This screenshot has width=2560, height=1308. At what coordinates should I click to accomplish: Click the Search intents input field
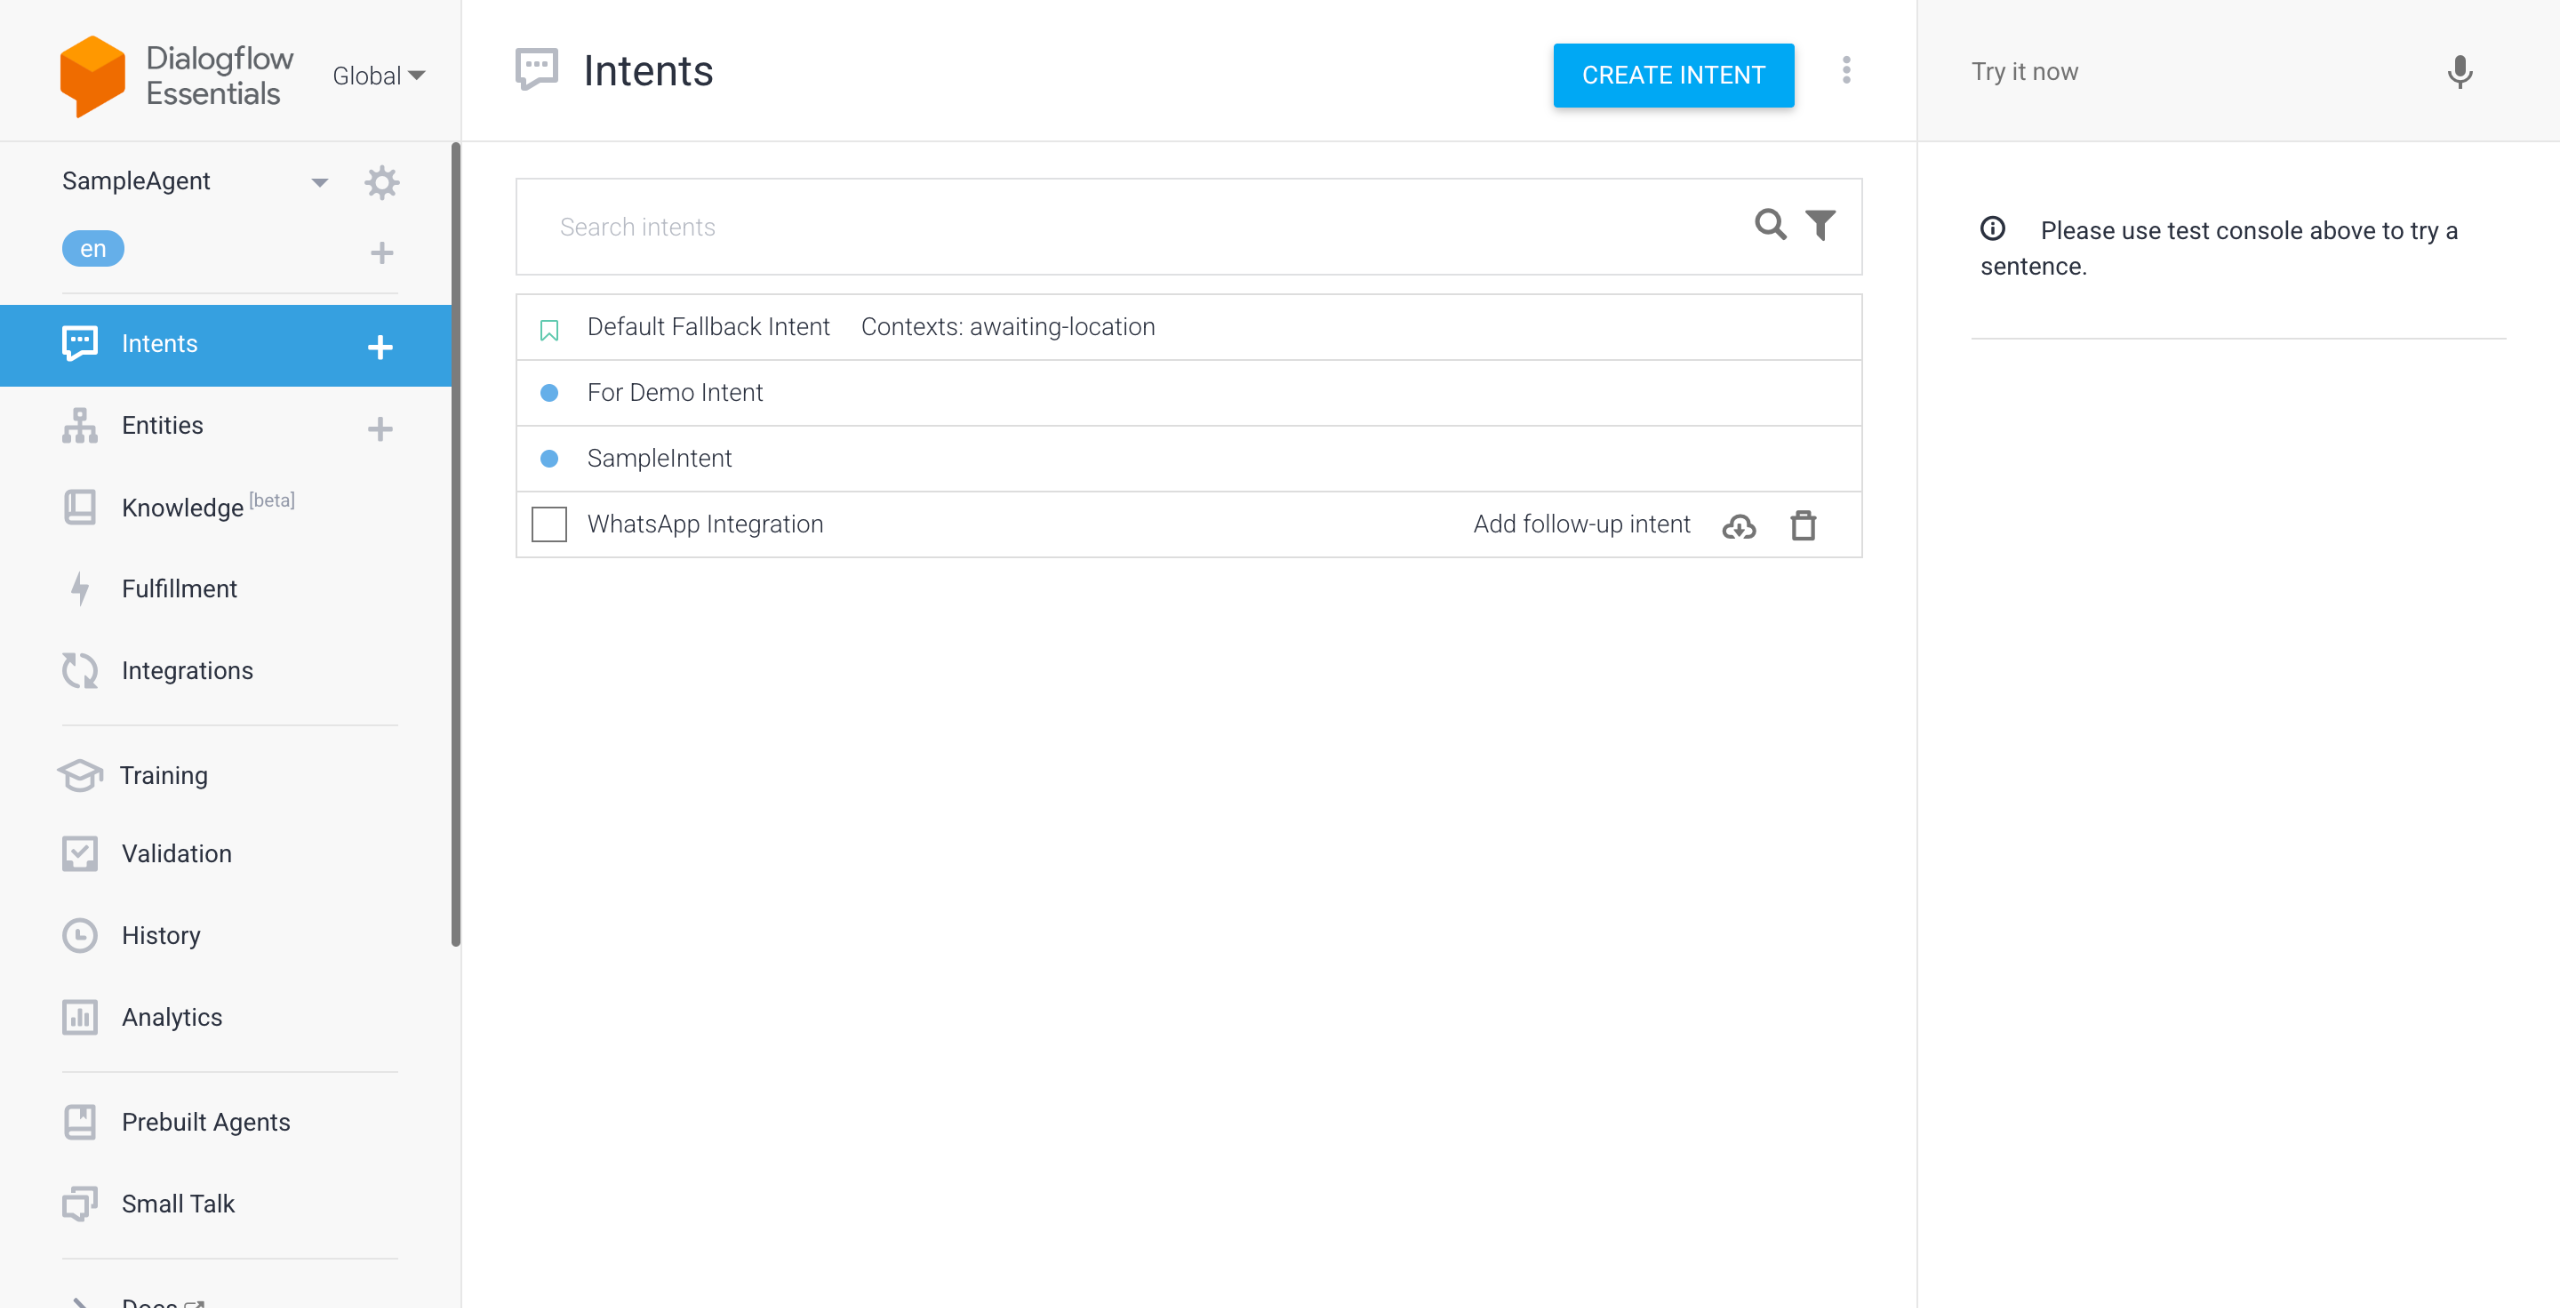click(1140, 227)
